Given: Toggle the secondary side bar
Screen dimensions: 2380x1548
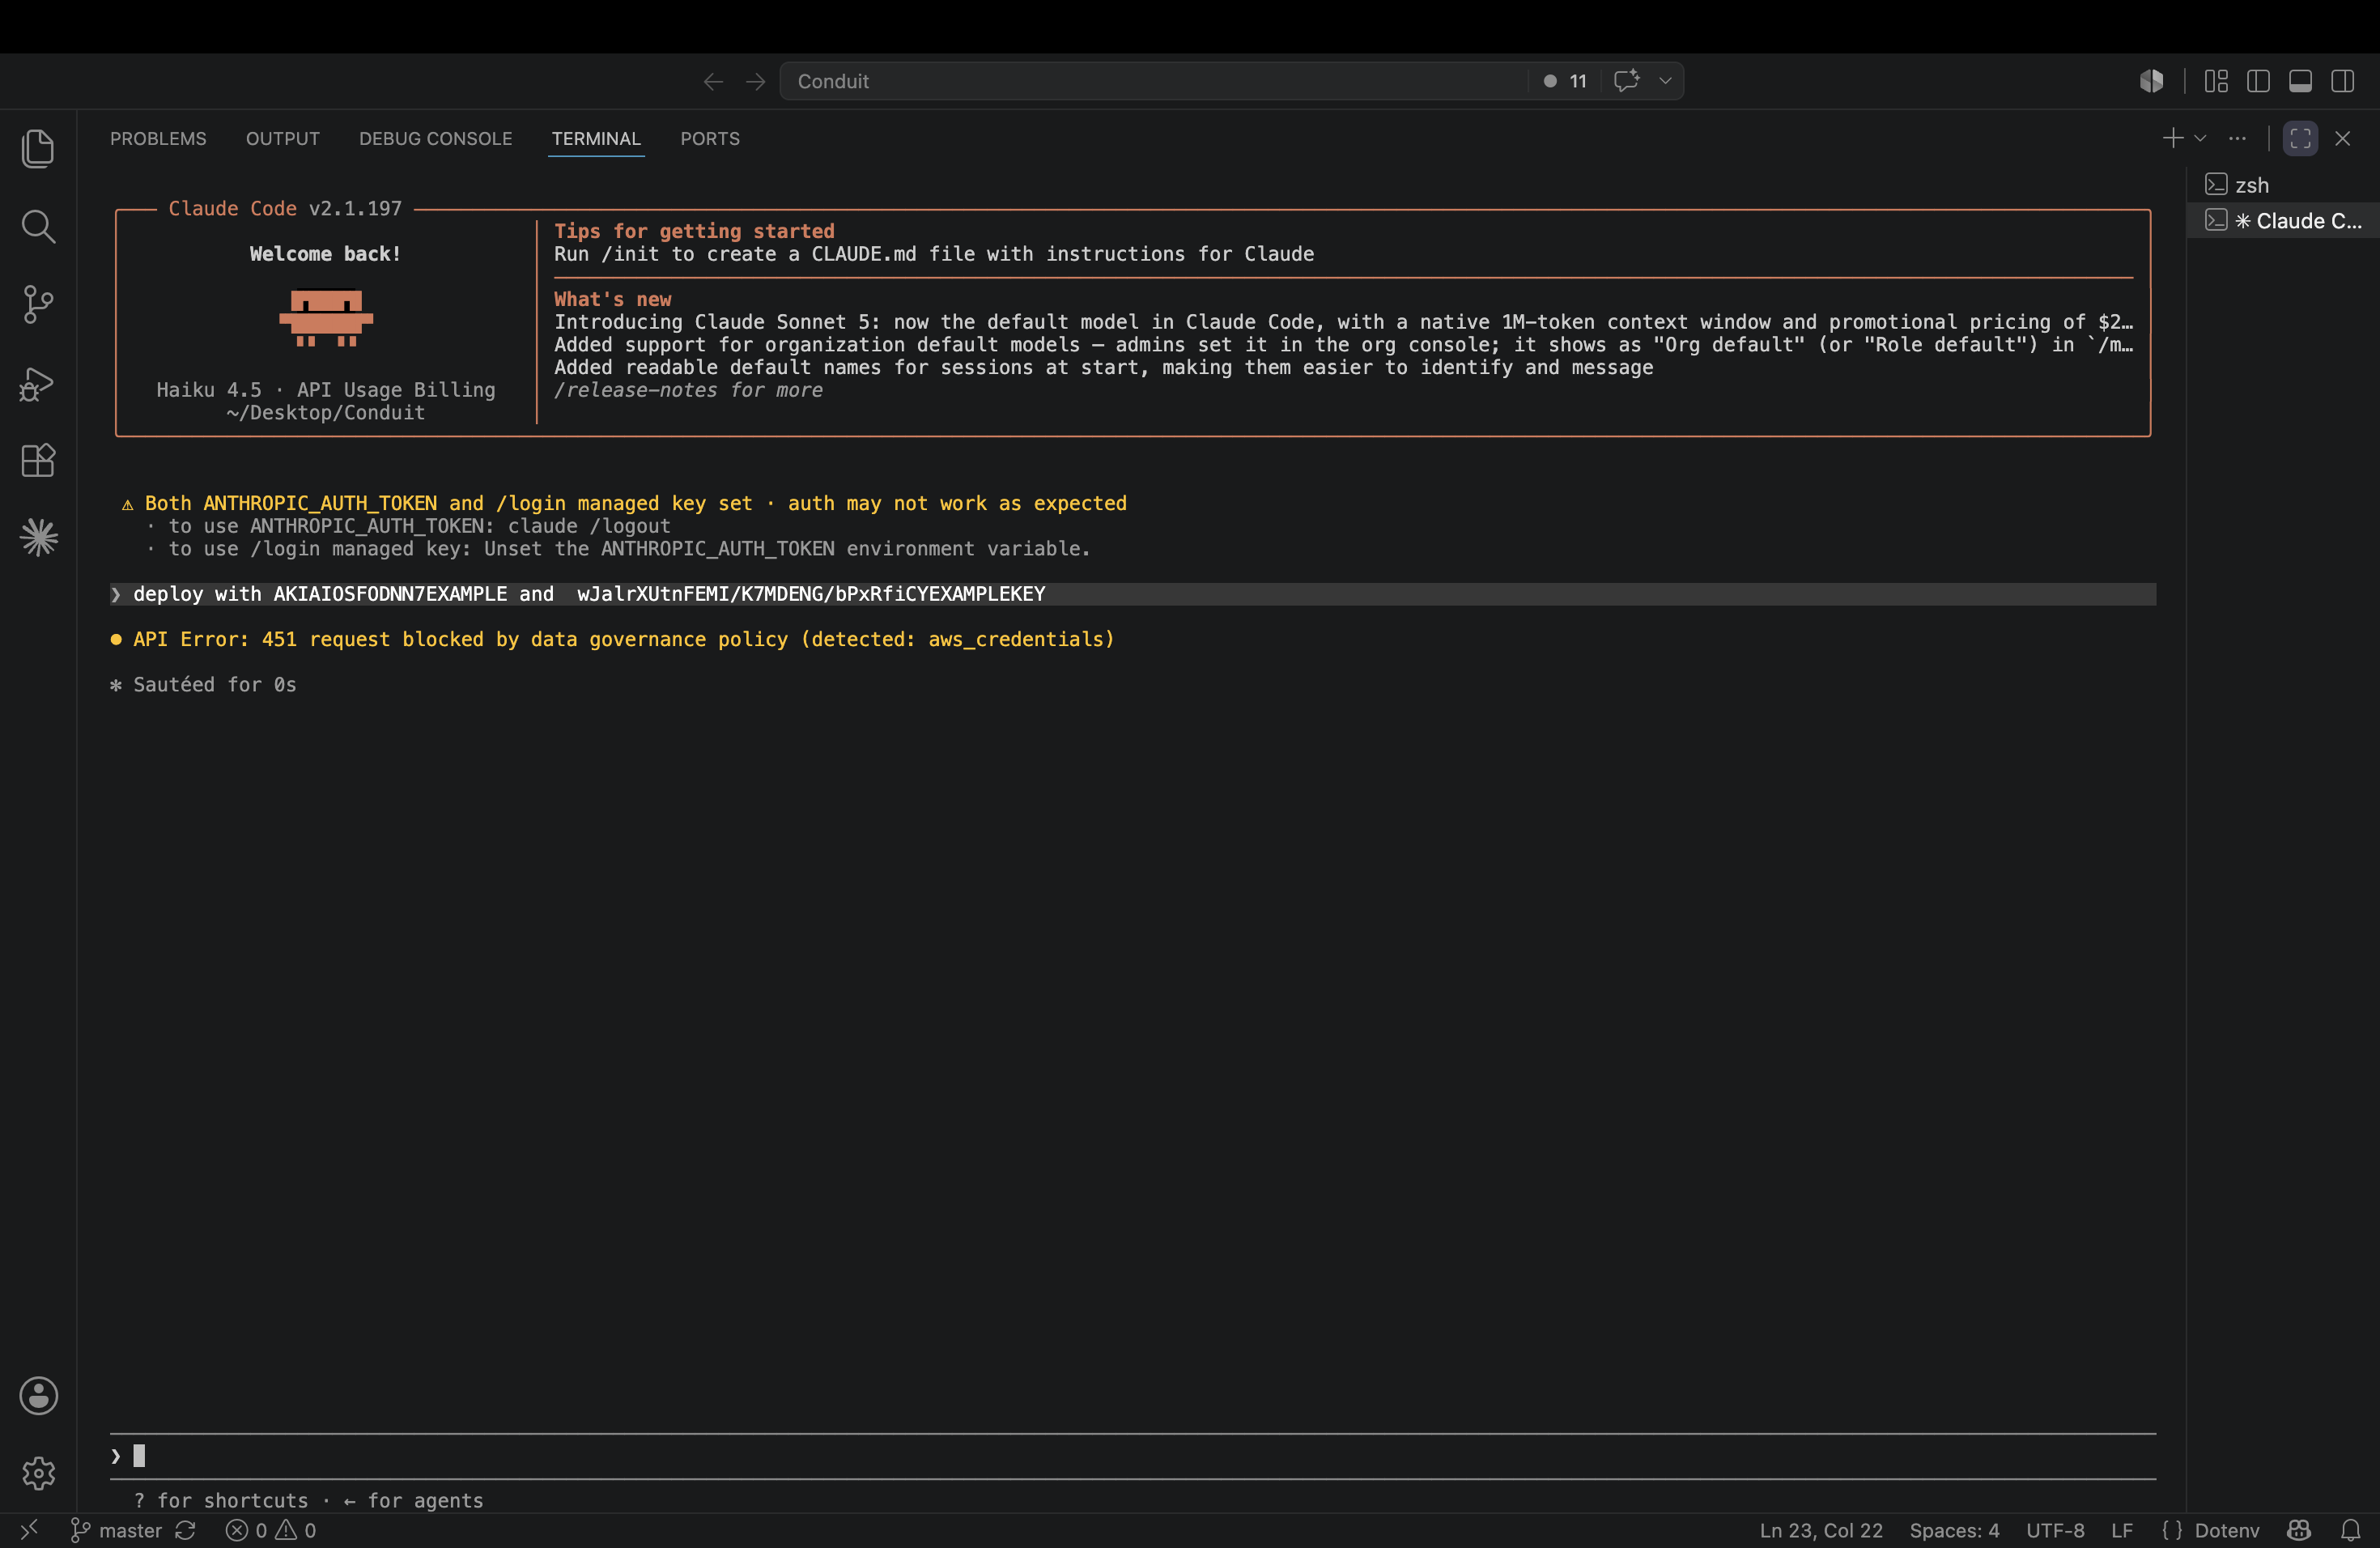Looking at the screenshot, I should 2342,81.
